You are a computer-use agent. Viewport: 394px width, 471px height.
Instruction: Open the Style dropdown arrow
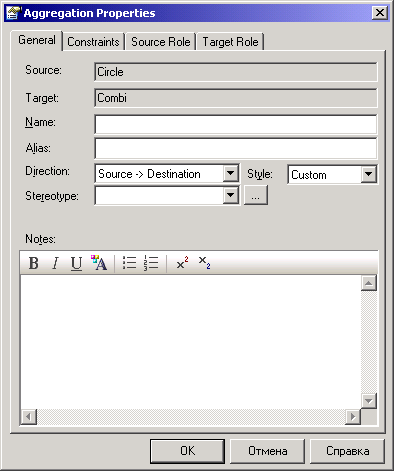pos(369,174)
